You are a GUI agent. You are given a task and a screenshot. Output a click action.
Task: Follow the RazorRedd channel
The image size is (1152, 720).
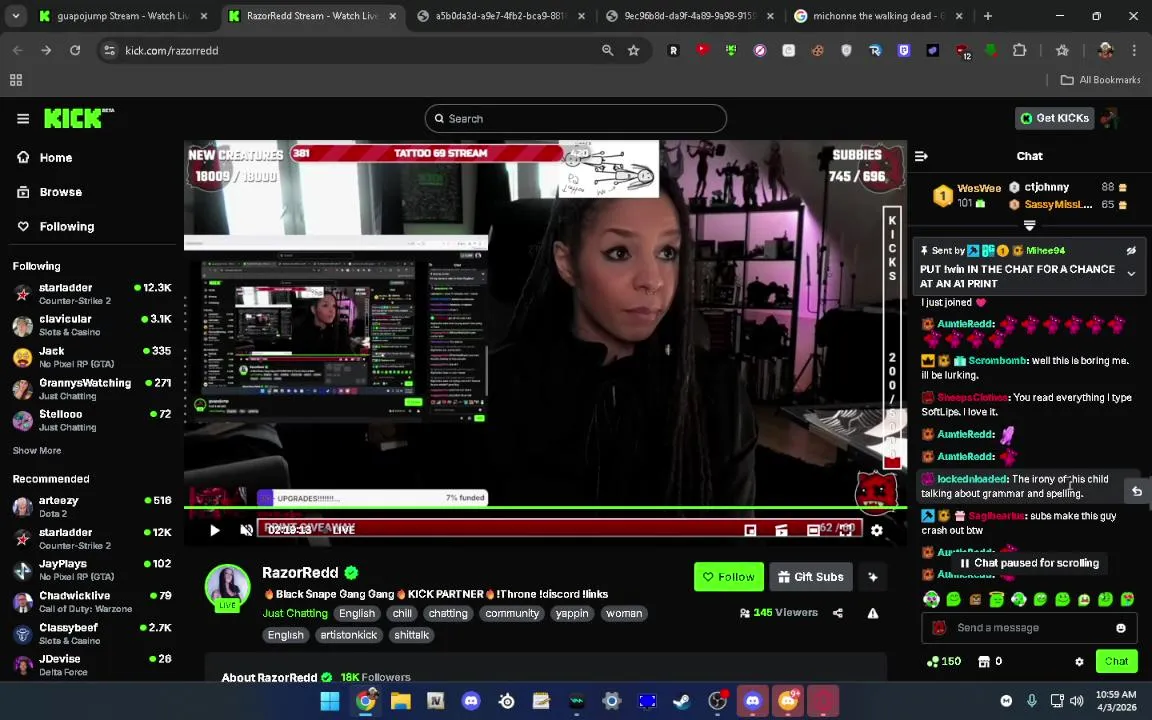pos(728,577)
